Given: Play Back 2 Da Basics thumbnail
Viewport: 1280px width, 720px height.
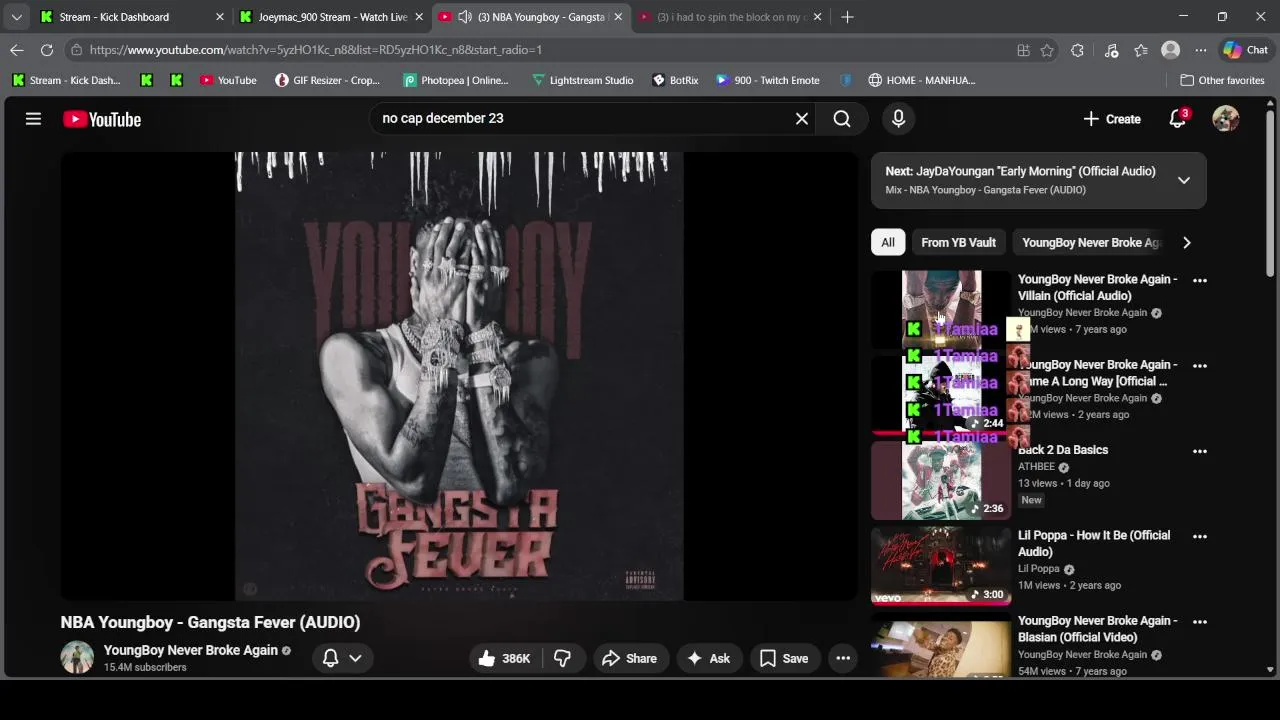Looking at the screenshot, I should [941, 481].
